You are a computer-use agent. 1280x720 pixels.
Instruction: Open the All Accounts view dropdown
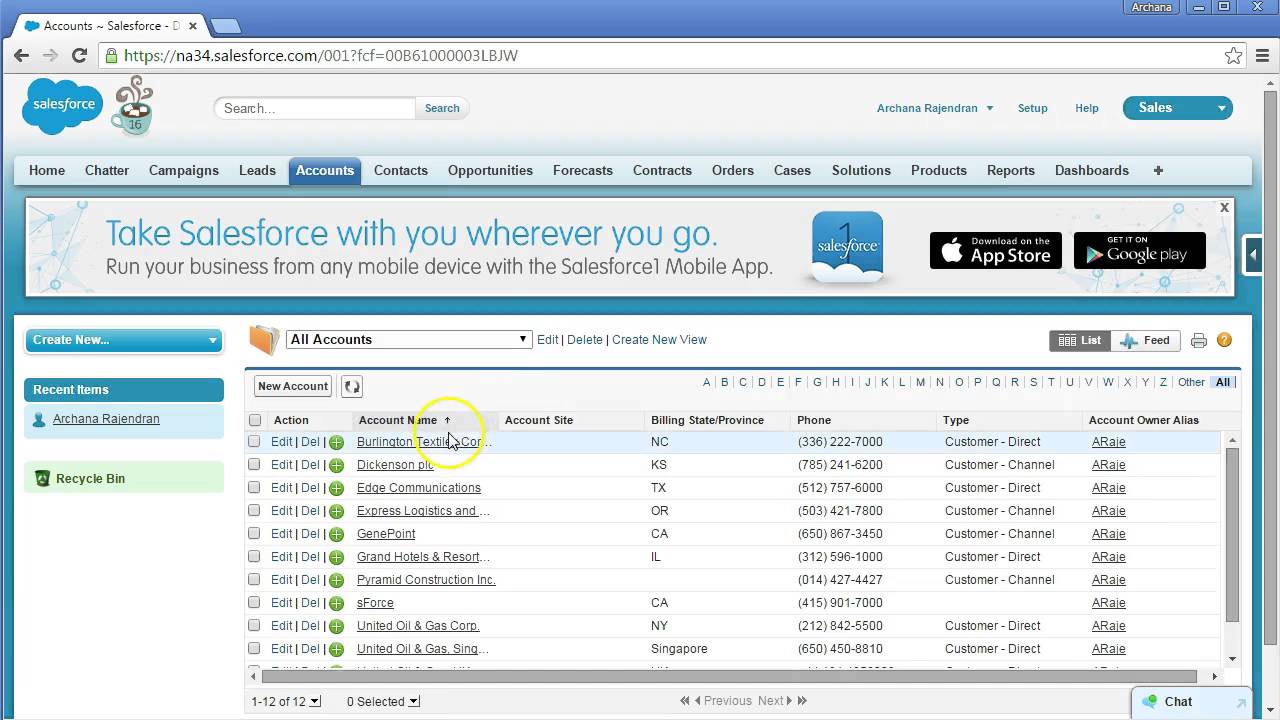coord(408,340)
